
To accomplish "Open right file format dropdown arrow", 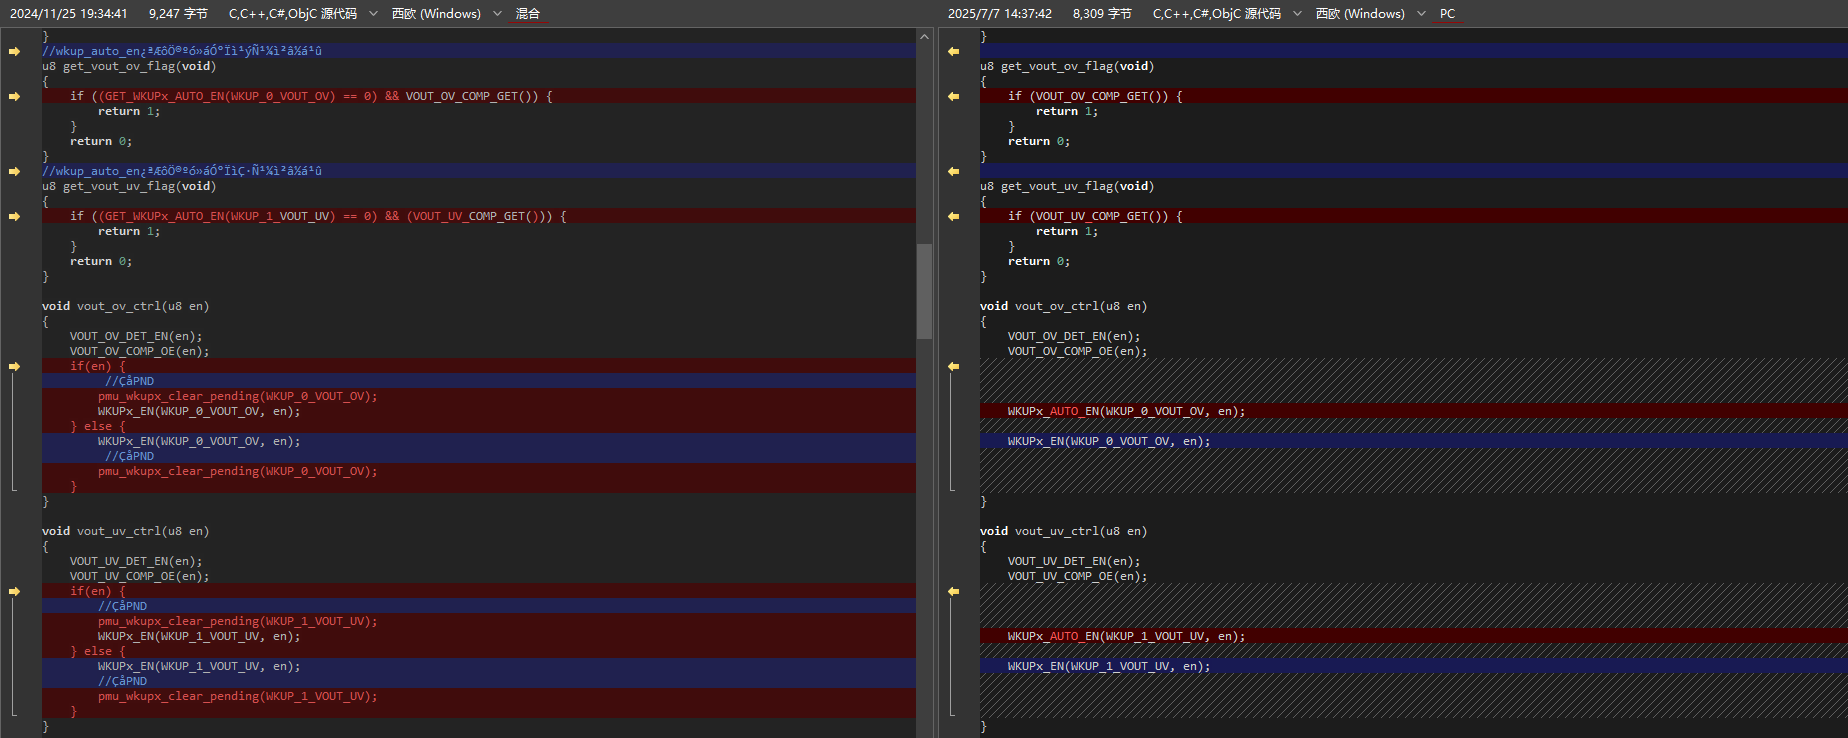I will [1297, 14].
